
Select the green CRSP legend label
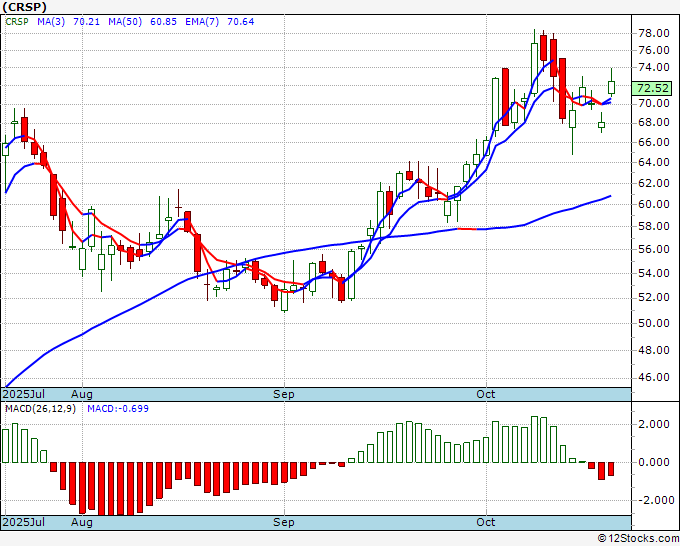click(16, 22)
